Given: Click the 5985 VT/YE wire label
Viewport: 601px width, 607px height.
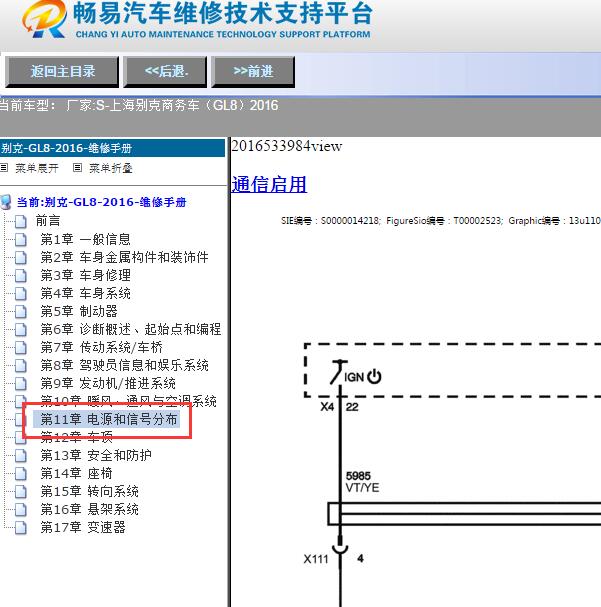Looking at the screenshot, I should [x=363, y=482].
